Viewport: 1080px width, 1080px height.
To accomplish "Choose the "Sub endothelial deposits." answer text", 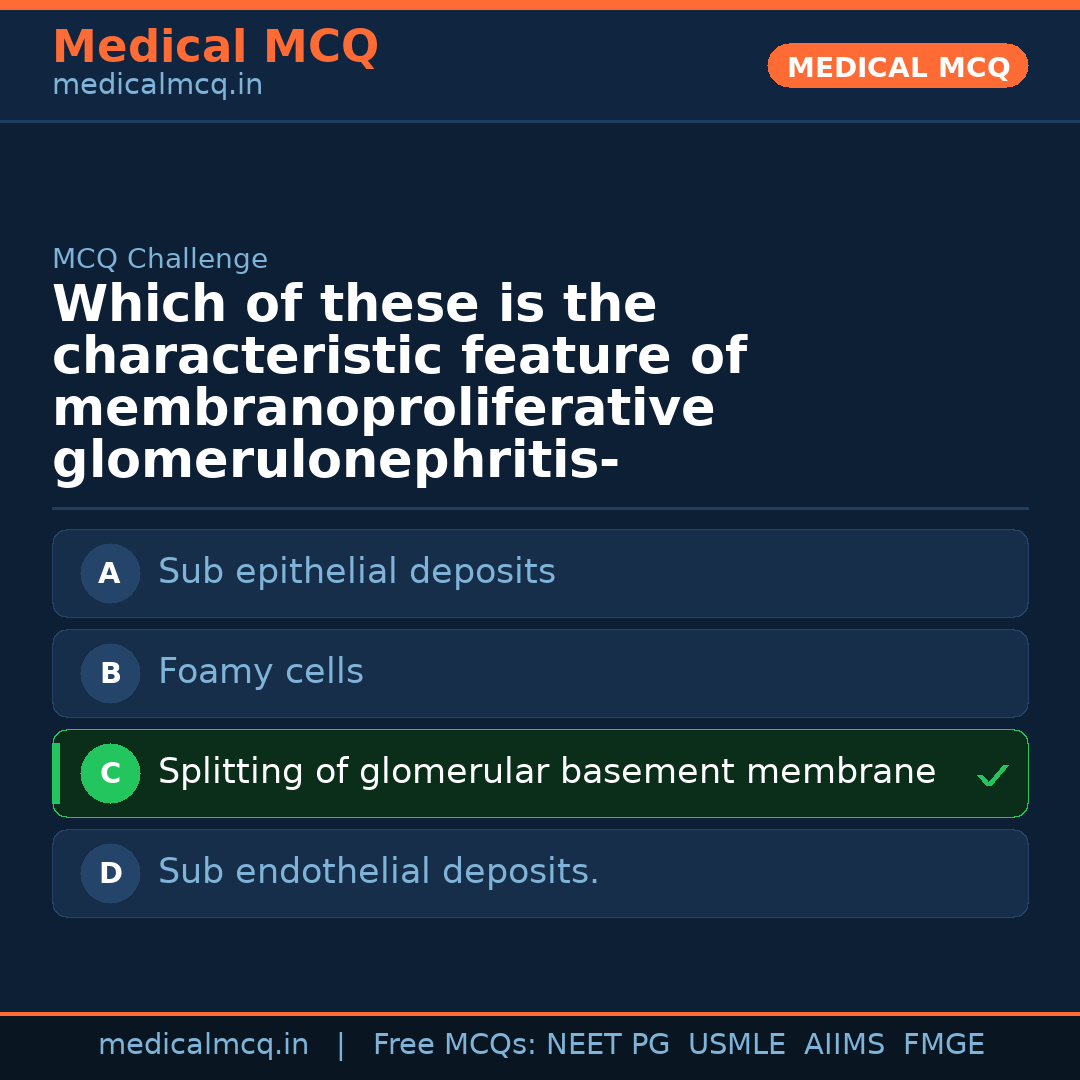I will point(378,872).
